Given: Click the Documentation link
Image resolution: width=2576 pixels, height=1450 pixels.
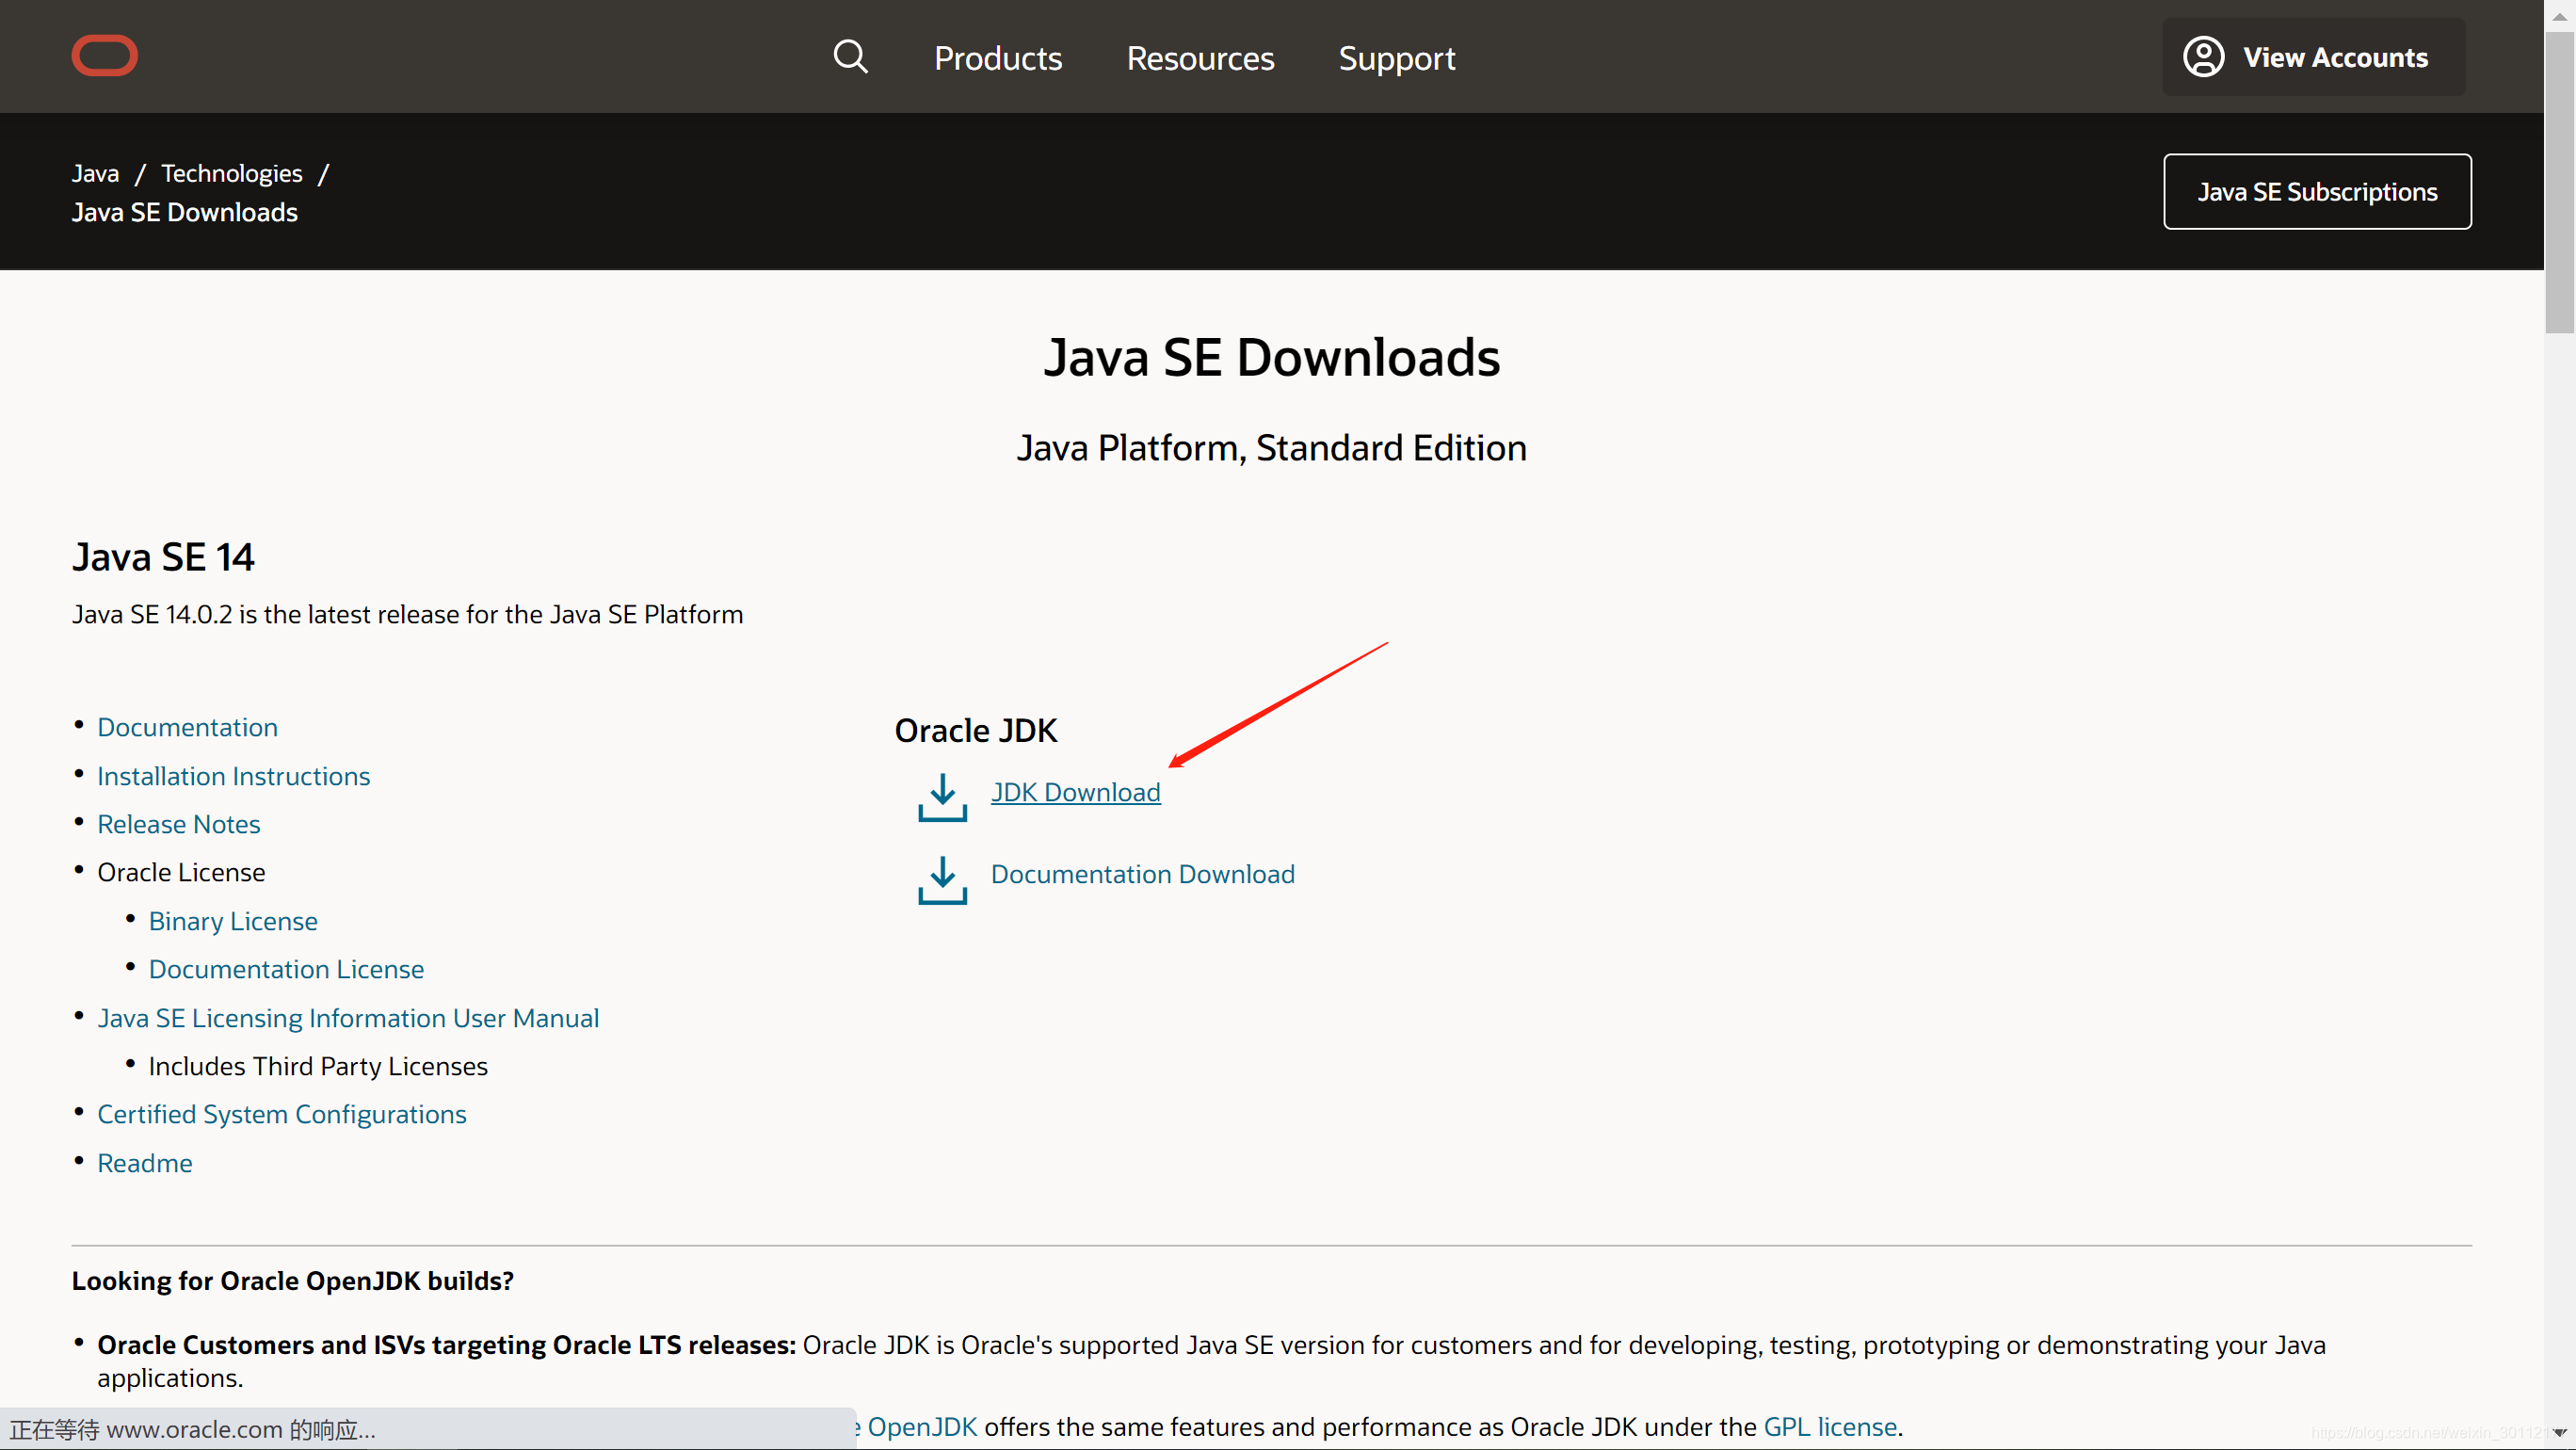Looking at the screenshot, I should (x=185, y=727).
